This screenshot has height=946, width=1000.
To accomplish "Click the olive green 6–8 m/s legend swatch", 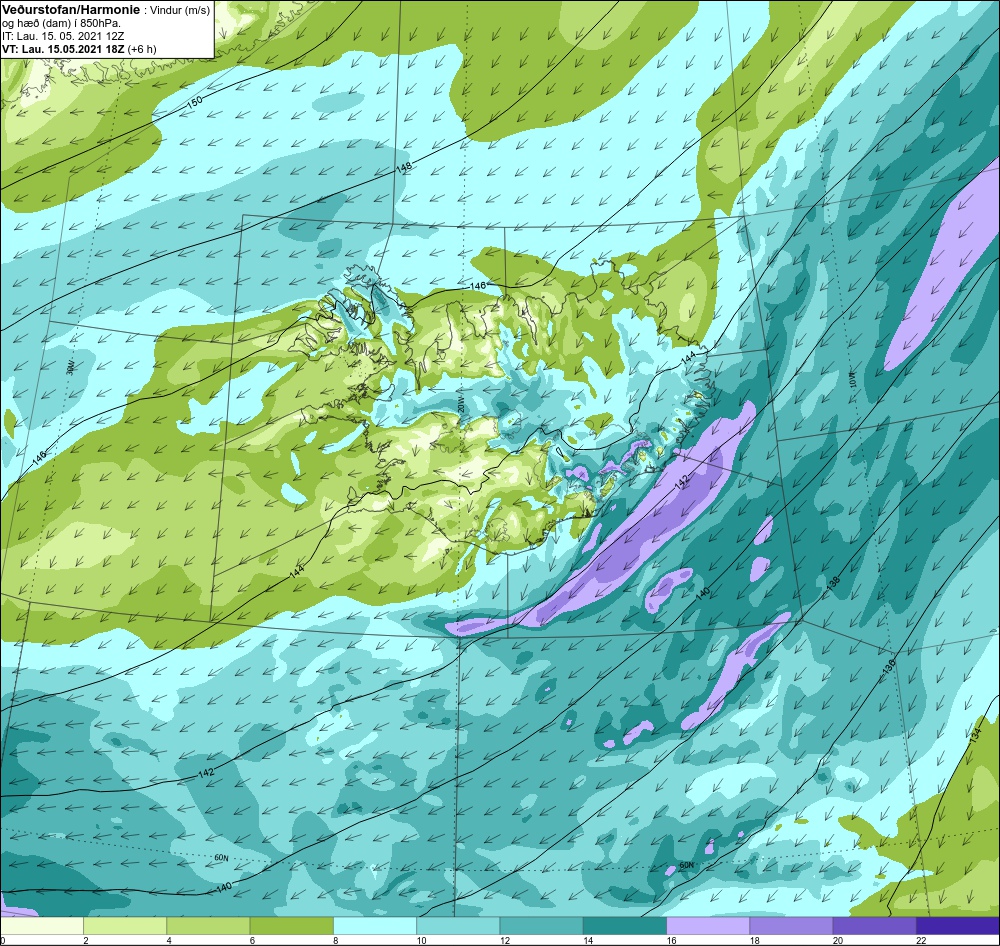I will 291,926.
